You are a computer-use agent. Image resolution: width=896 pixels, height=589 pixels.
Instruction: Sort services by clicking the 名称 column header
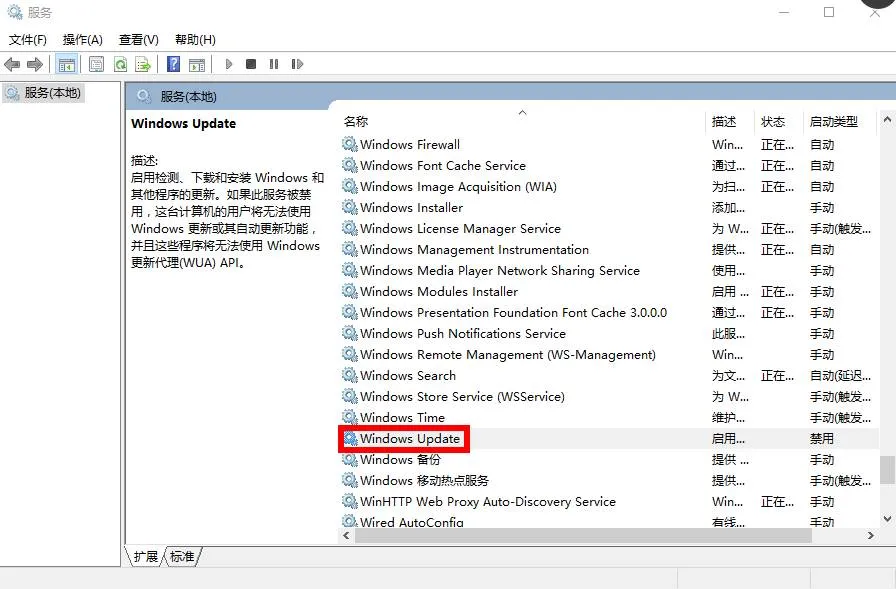(355, 119)
